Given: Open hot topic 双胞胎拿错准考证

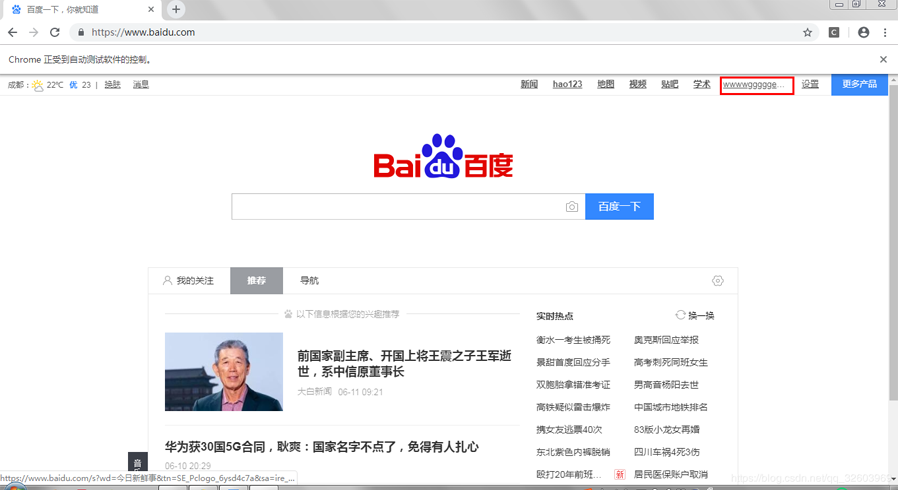Looking at the screenshot, I should 573,385.
